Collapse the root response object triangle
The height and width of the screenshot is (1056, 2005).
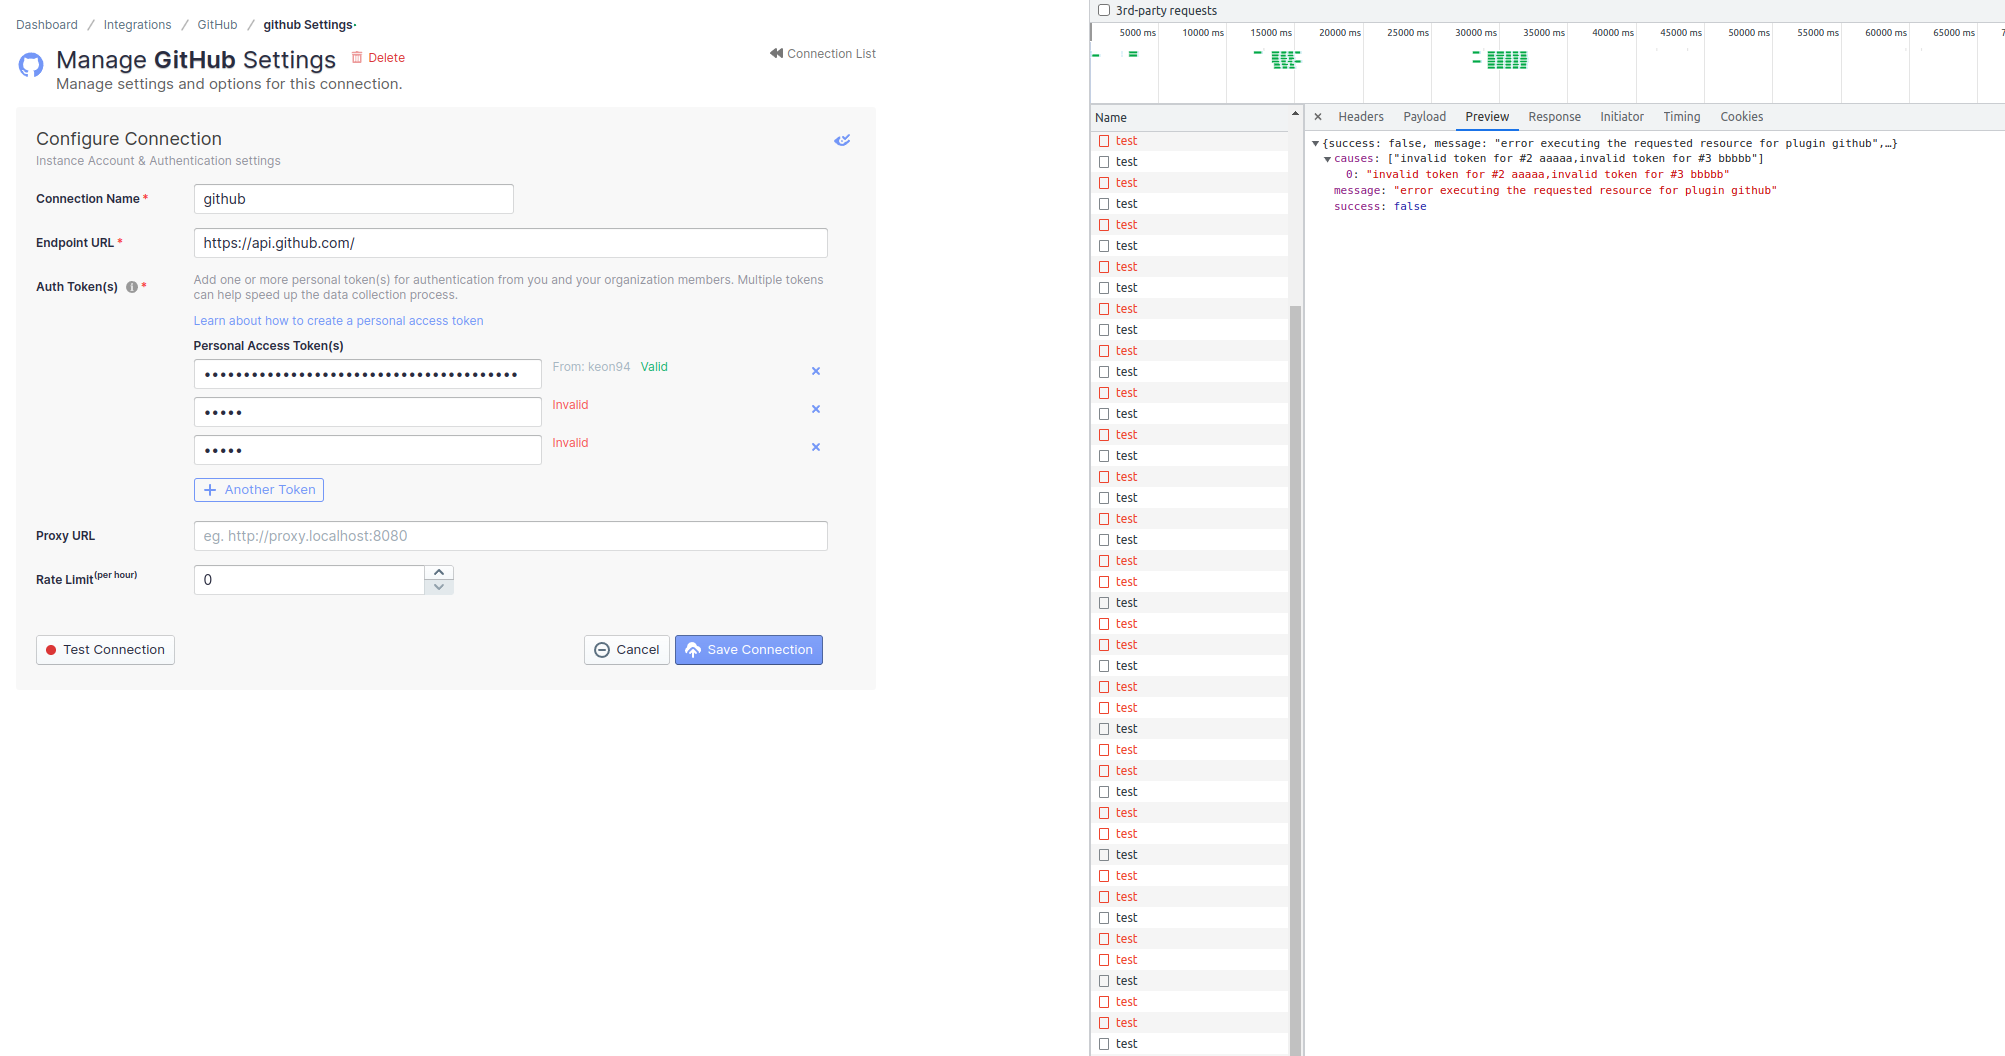(x=1316, y=143)
